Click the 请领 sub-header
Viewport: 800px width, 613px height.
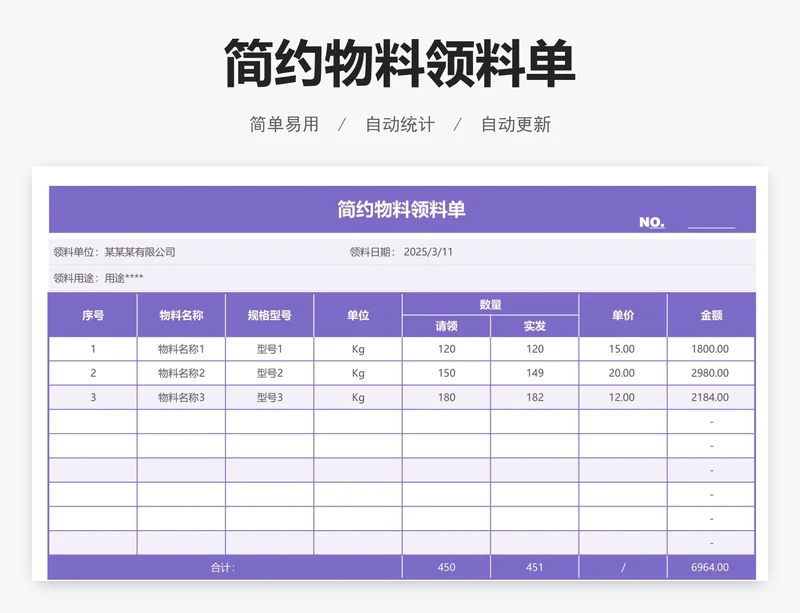coord(446,326)
